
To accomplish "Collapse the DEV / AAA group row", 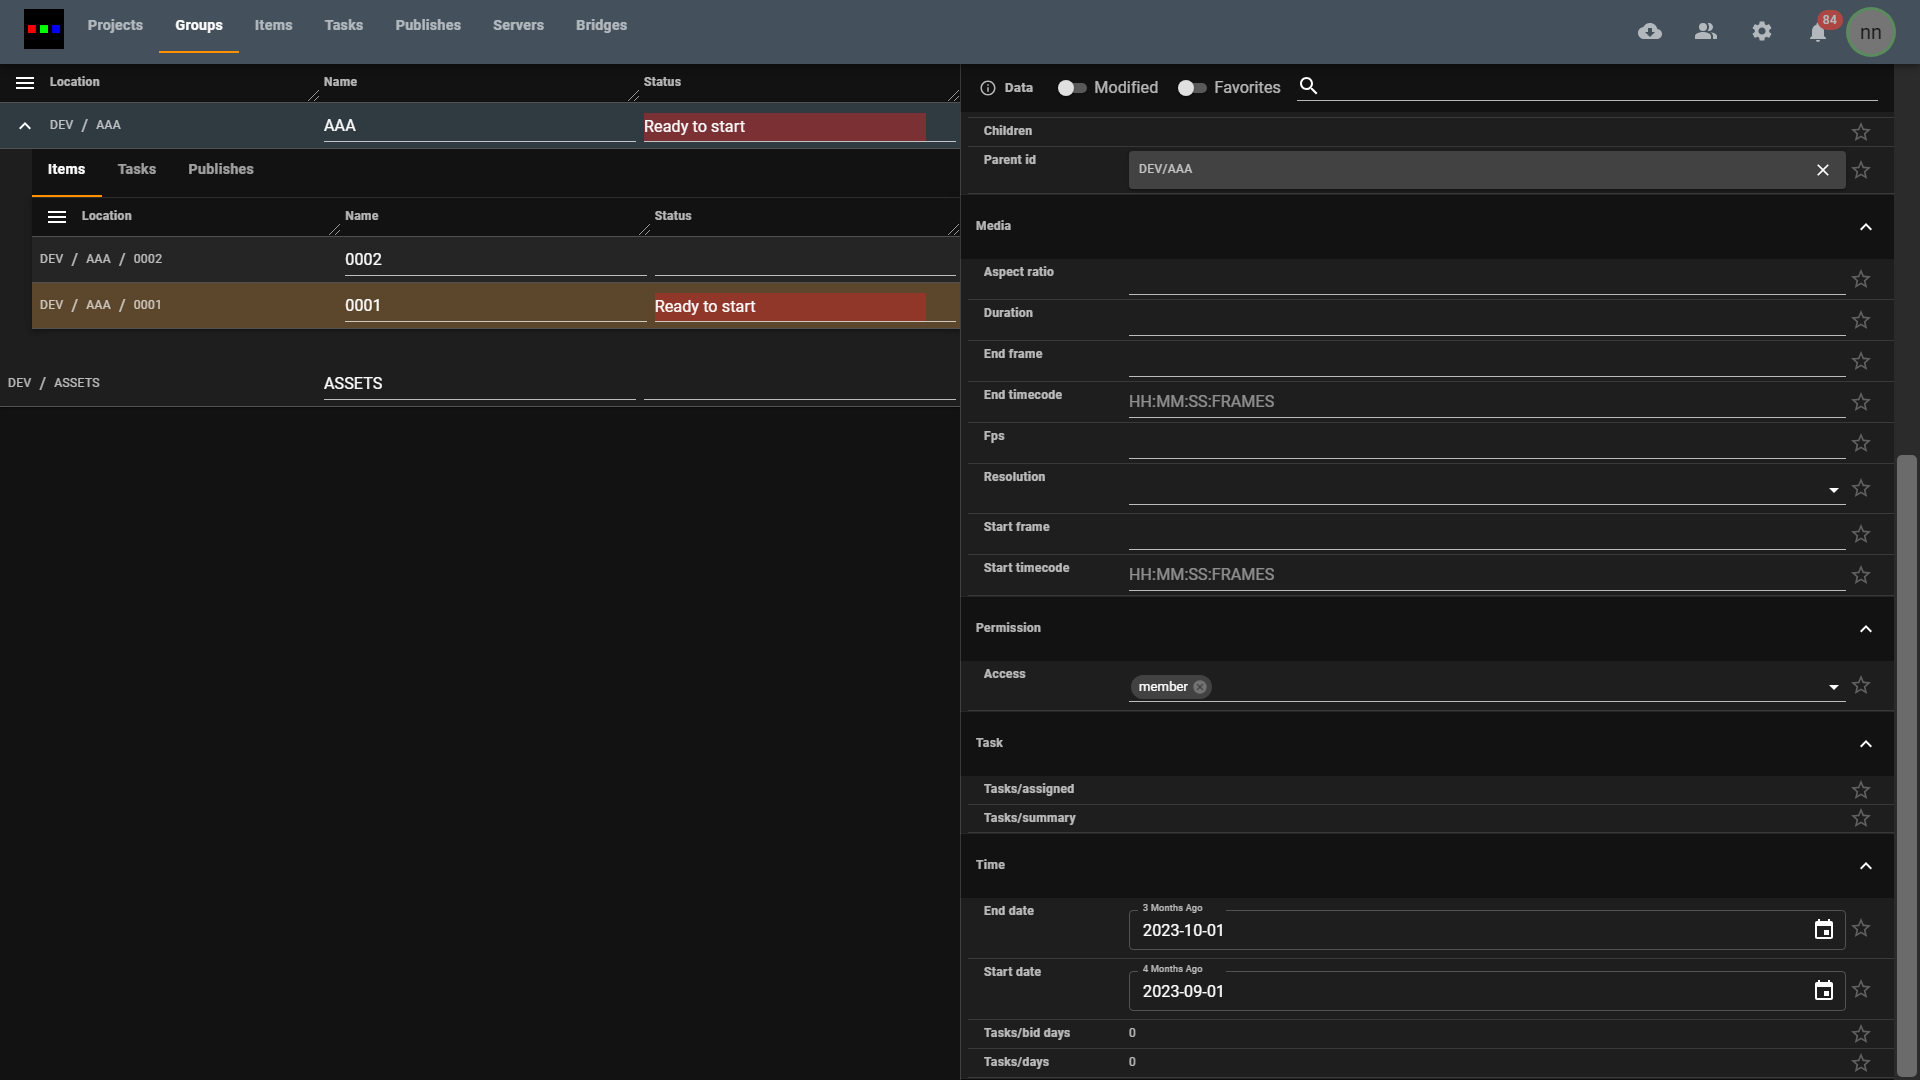I will (x=25, y=126).
